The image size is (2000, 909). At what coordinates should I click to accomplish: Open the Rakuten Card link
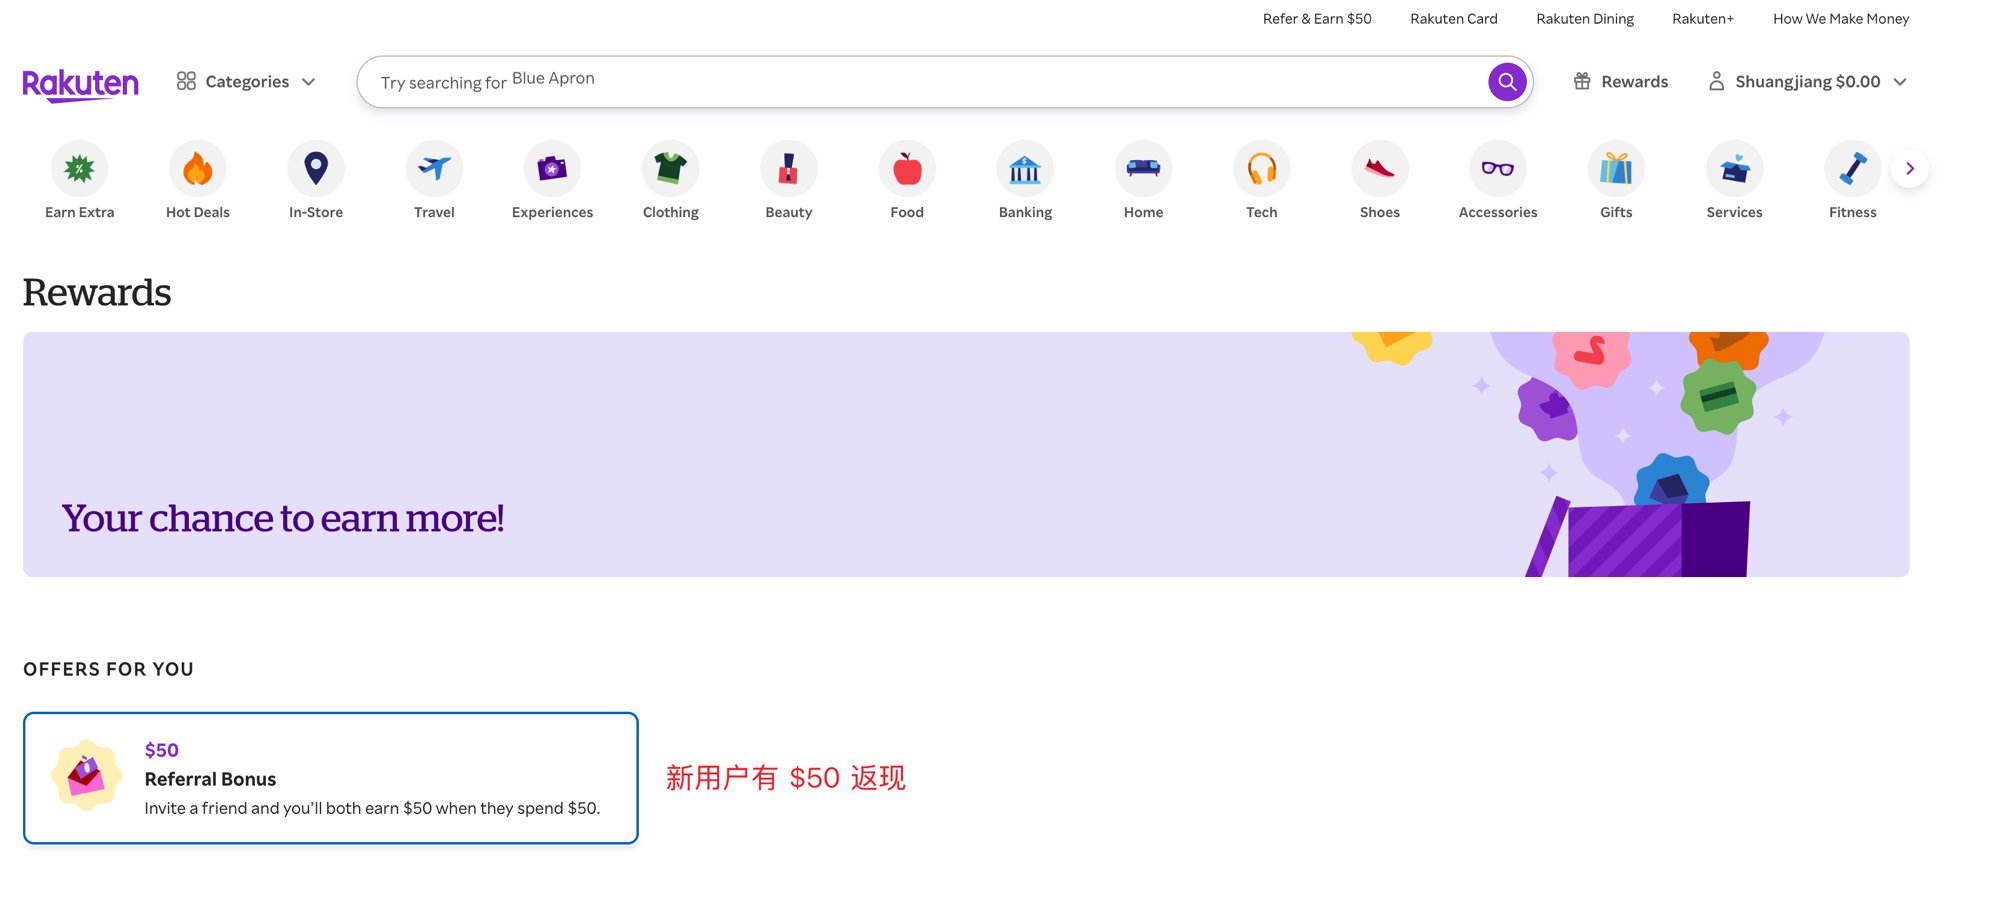1454,19
